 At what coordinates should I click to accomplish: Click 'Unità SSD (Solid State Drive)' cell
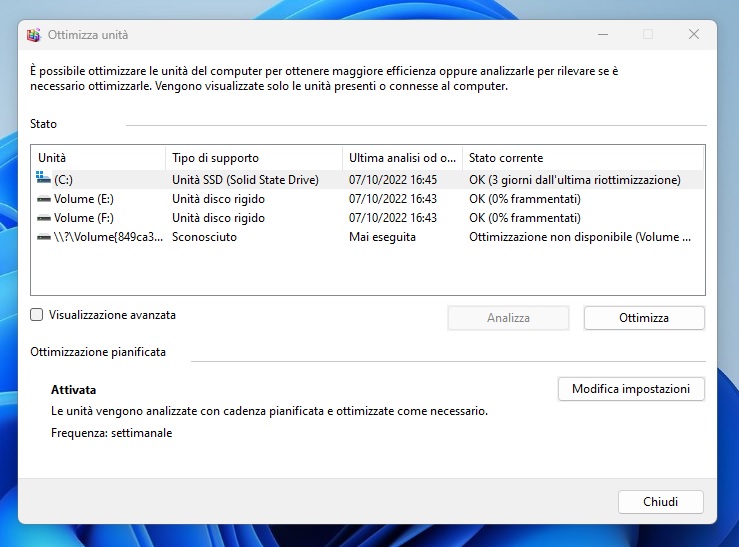[245, 180]
